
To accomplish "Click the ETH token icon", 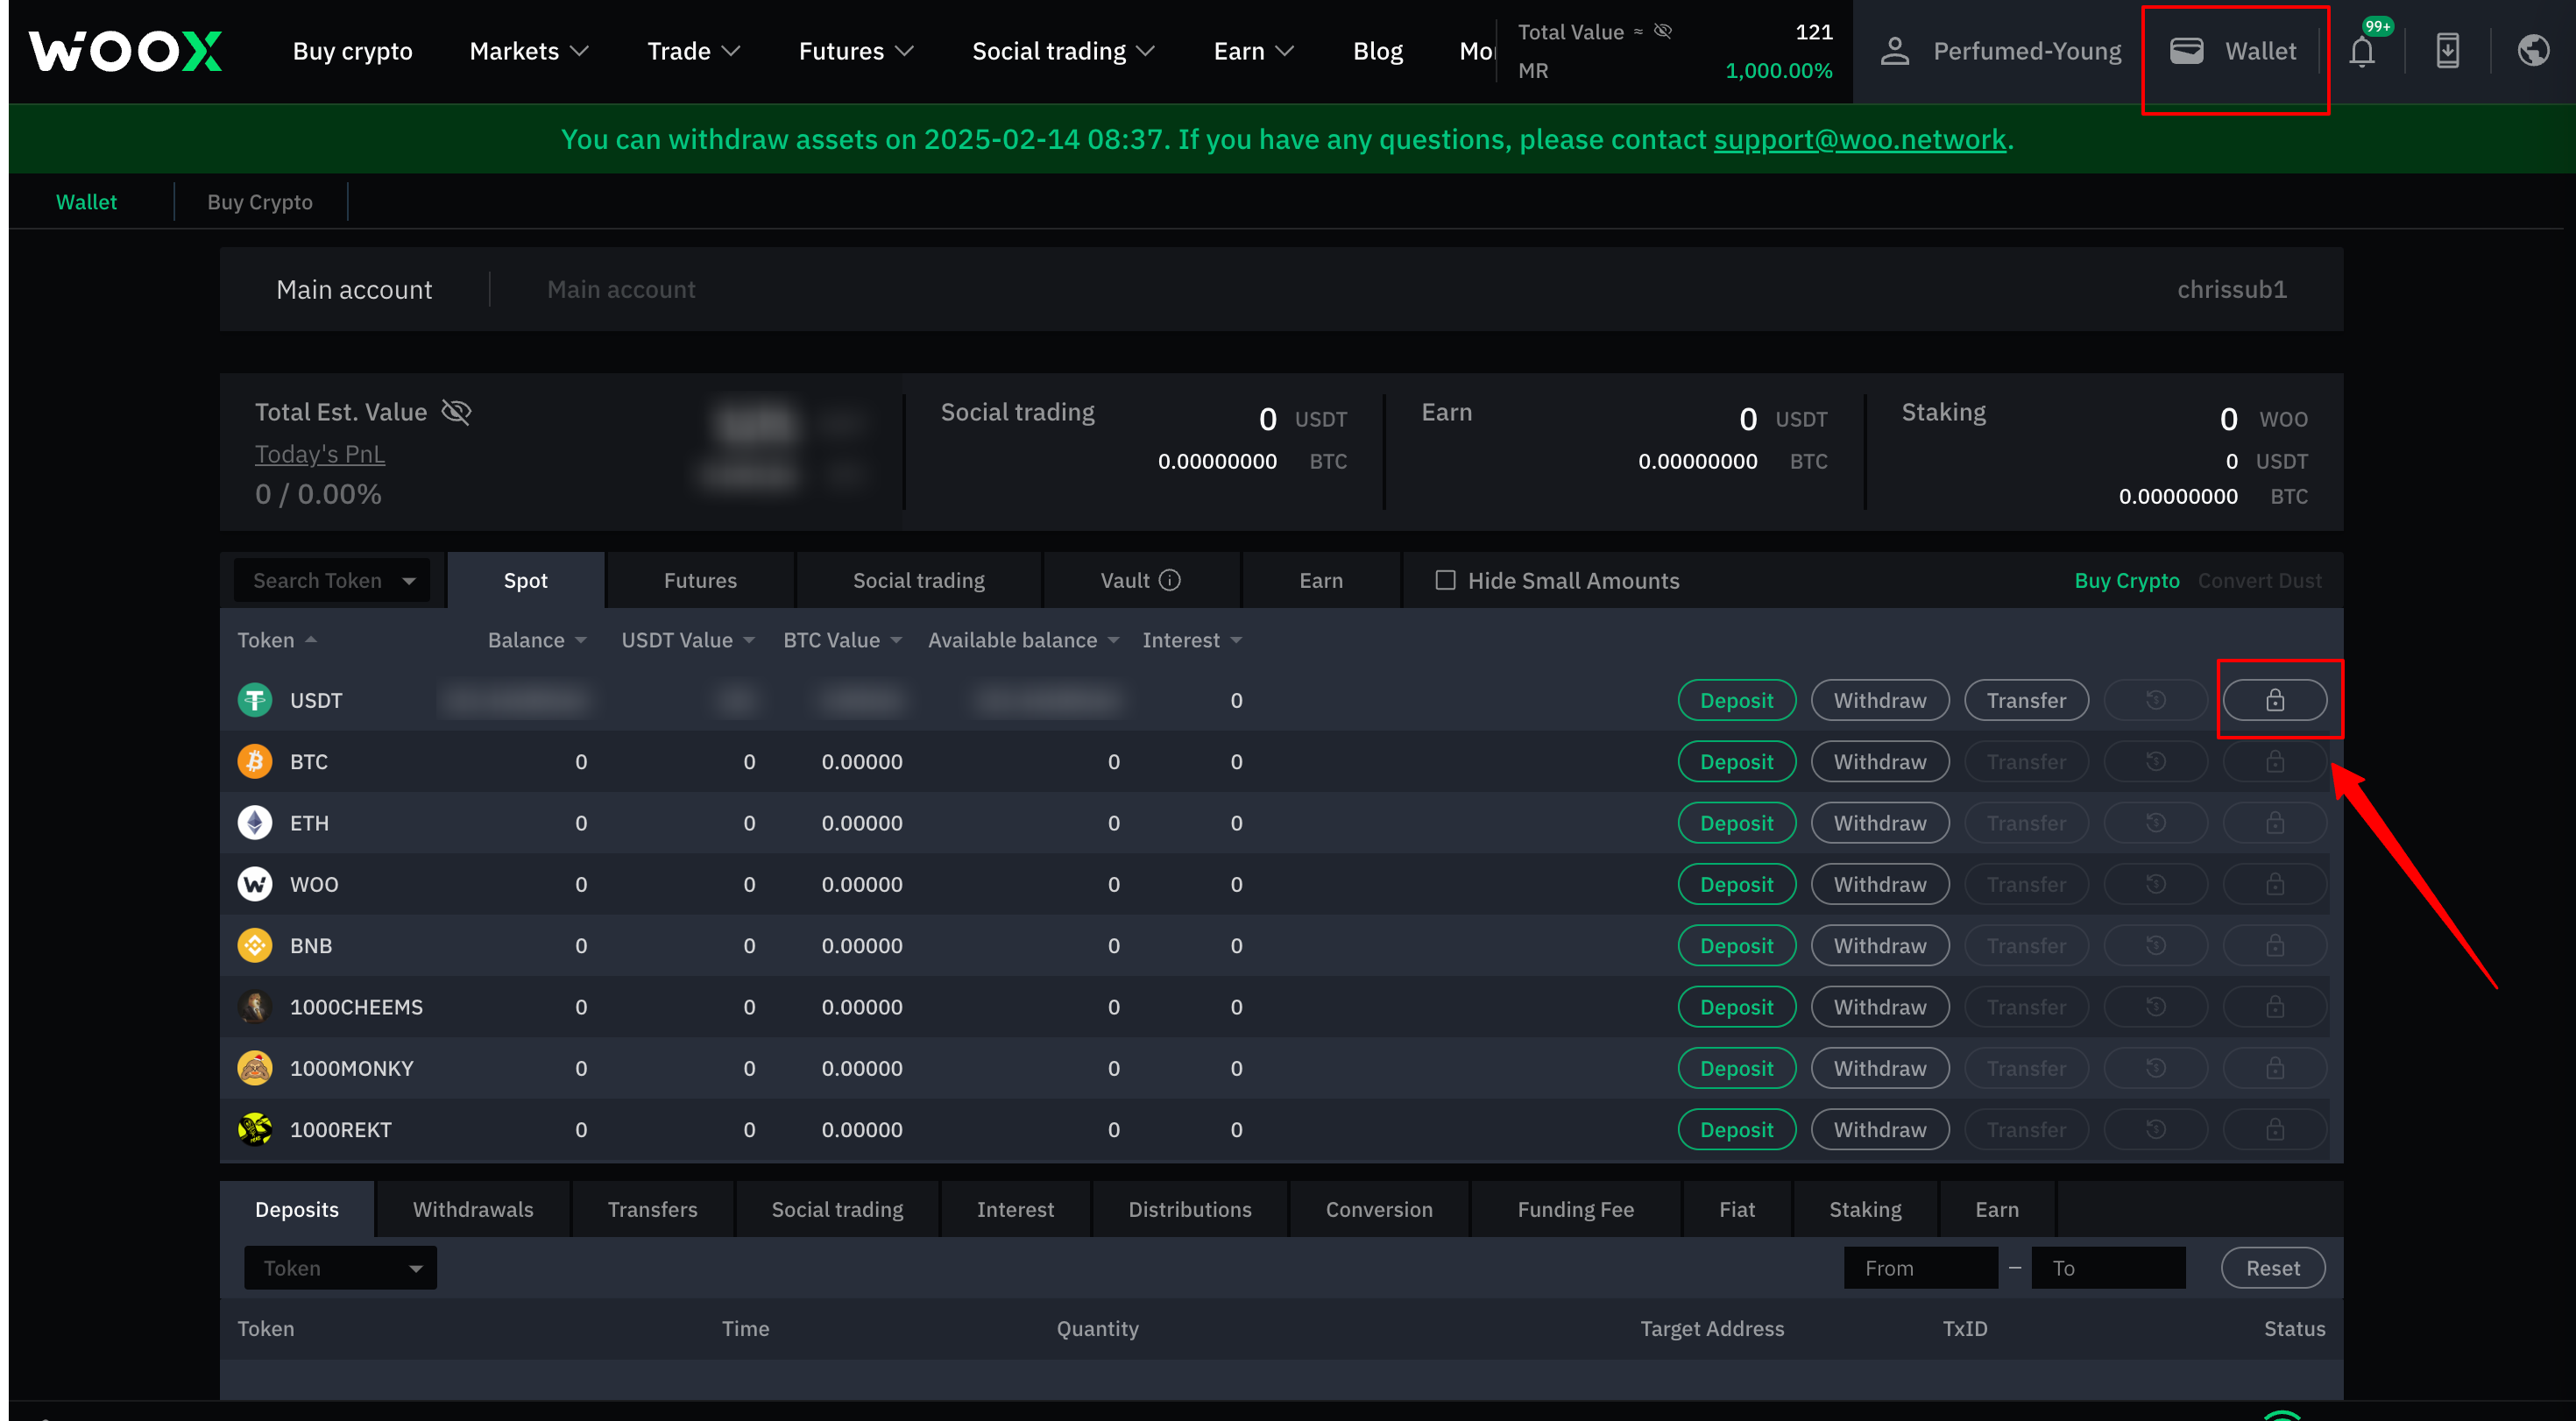I will click(x=255, y=823).
